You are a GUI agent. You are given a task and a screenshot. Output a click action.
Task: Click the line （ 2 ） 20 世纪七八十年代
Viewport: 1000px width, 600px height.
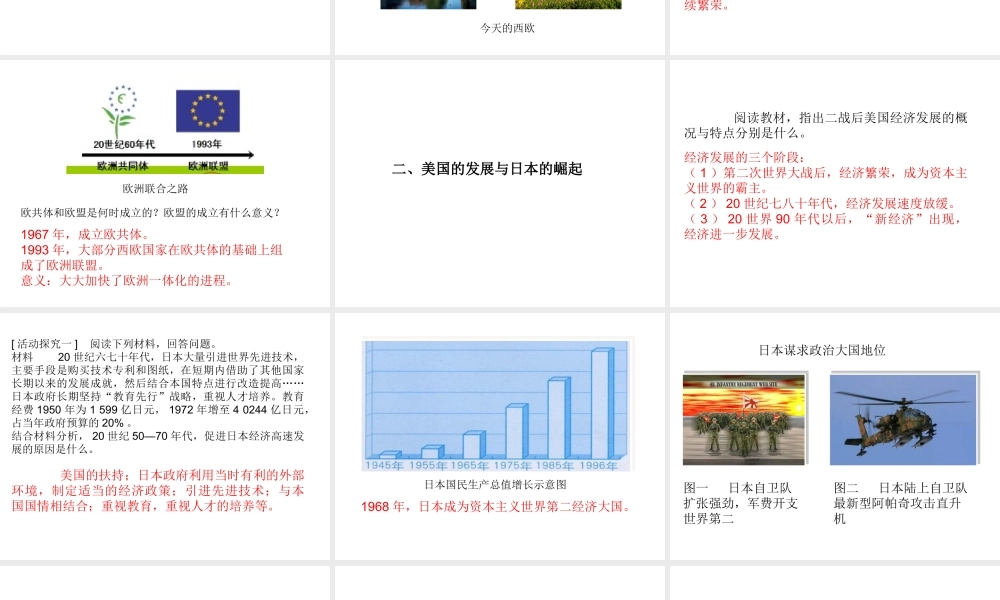coord(821,203)
